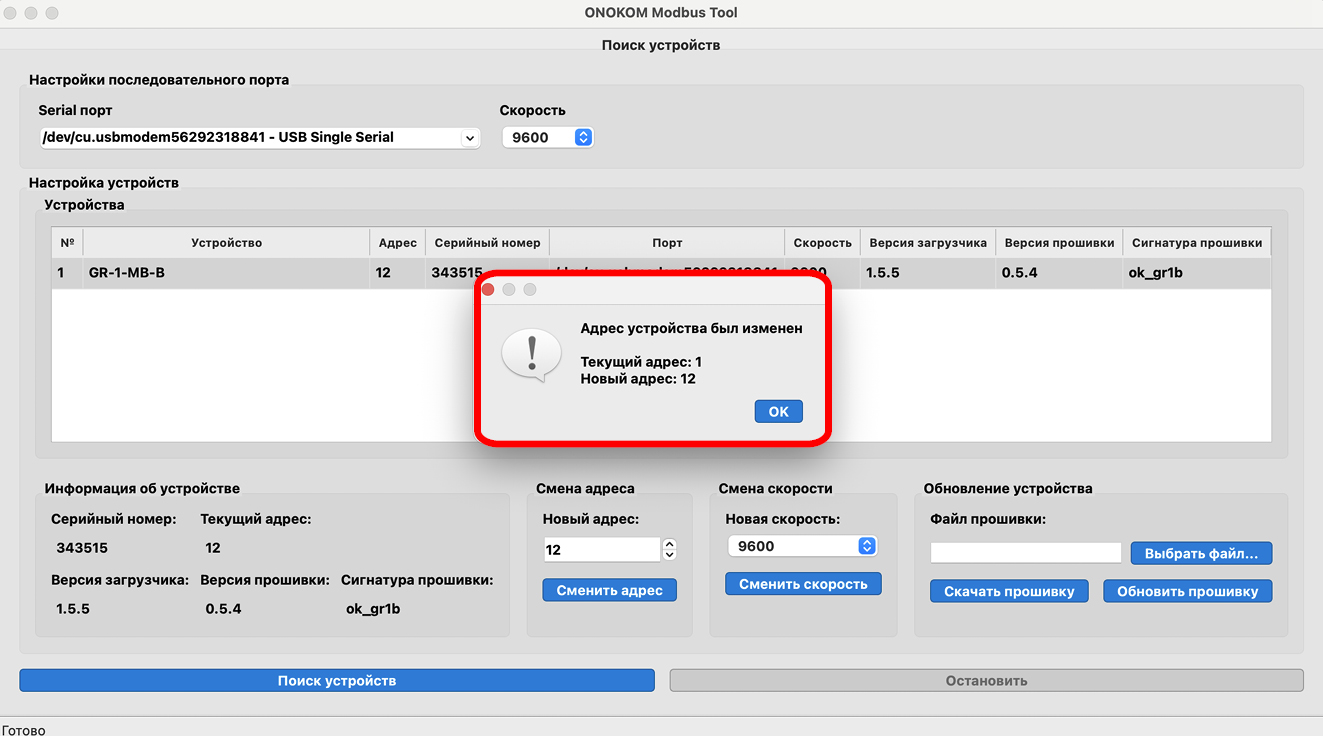Click the Новый адрес stepper arrows
This screenshot has height=736, width=1323.
point(670,549)
